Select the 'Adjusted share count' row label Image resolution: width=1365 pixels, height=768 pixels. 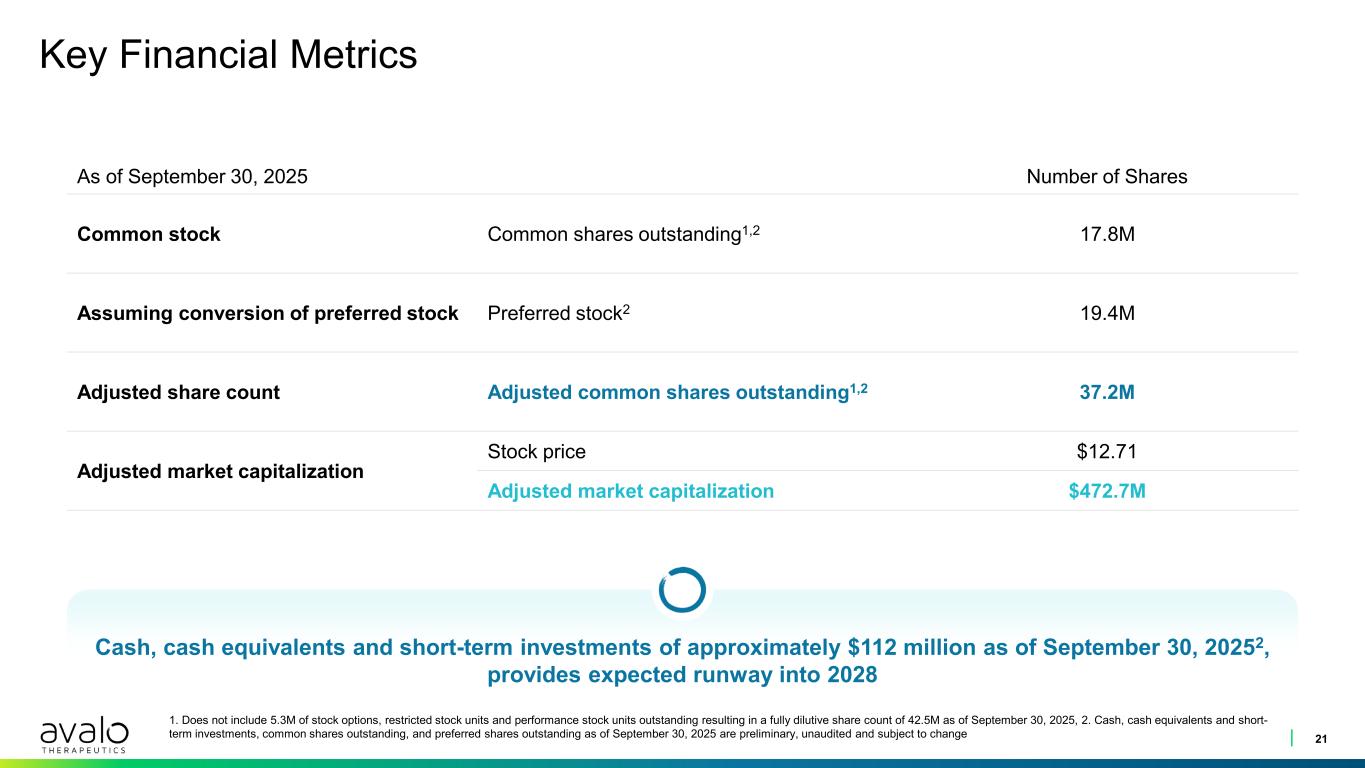click(178, 392)
